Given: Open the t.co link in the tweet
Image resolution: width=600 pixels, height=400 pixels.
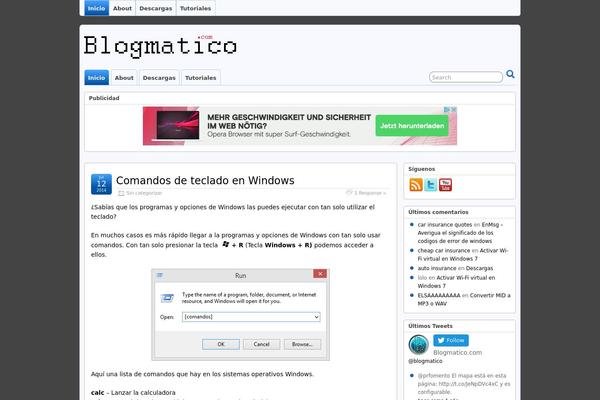Looking at the screenshot, I should 468,384.
